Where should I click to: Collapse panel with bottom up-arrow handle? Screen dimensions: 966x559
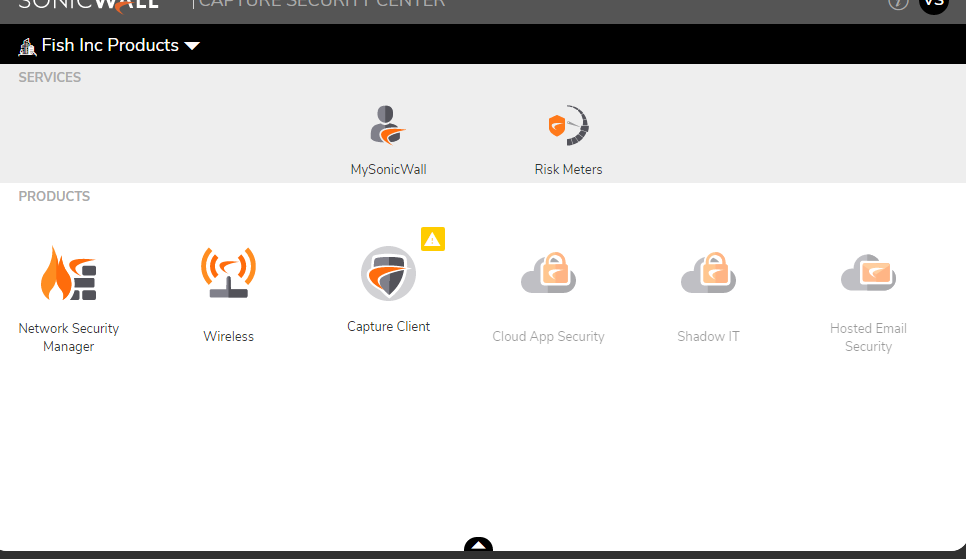pos(478,544)
